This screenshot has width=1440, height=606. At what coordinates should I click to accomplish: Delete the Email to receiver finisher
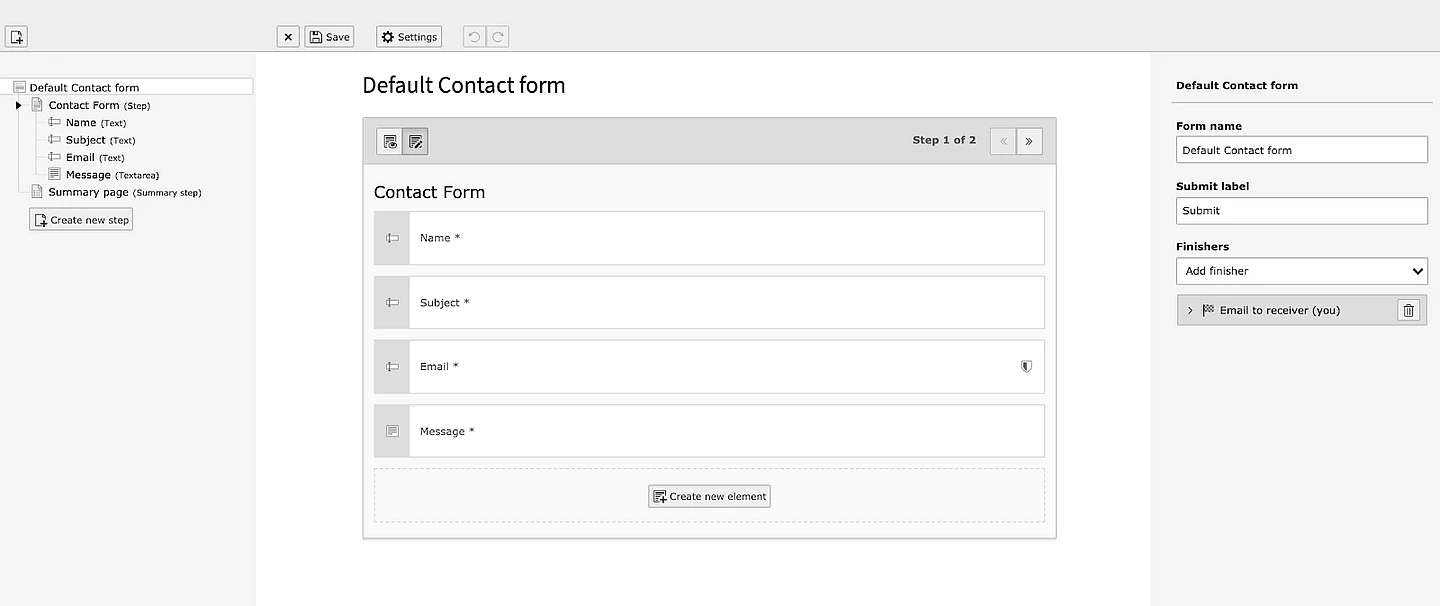coord(1408,310)
